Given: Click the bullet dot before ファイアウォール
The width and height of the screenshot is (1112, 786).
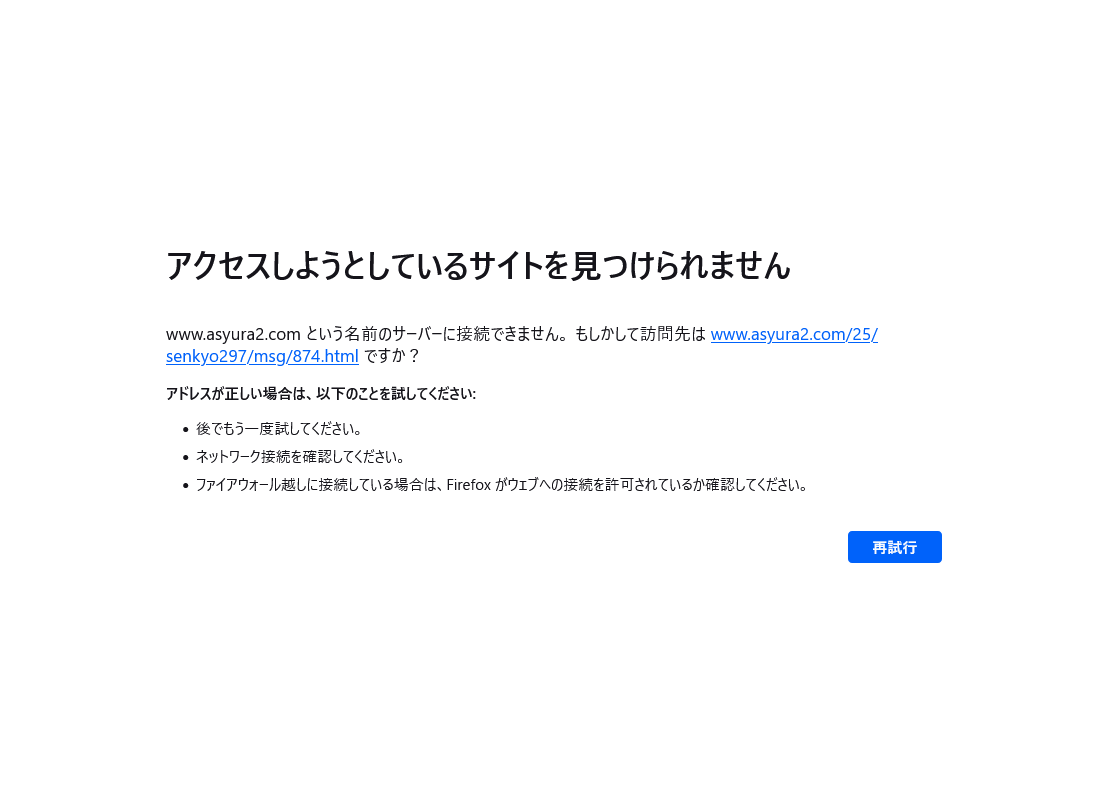Looking at the screenshot, I should pos(186,486).
